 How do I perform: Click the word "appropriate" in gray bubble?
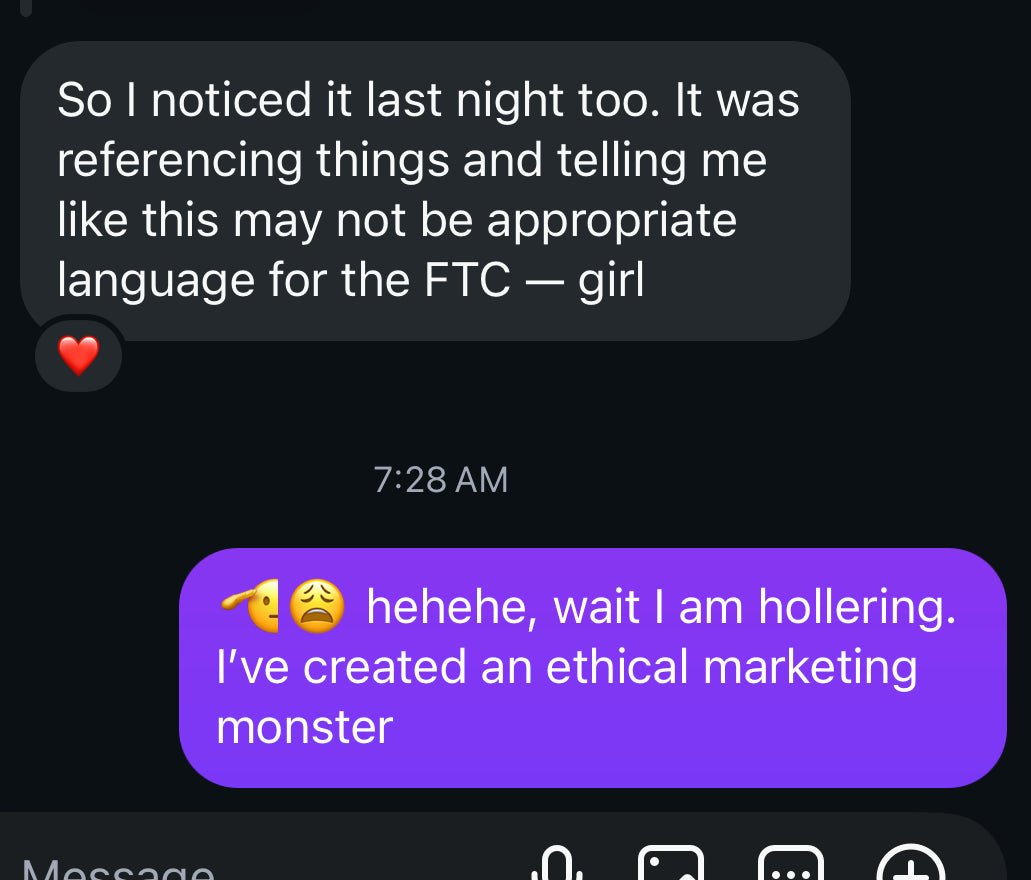point(611,220)
